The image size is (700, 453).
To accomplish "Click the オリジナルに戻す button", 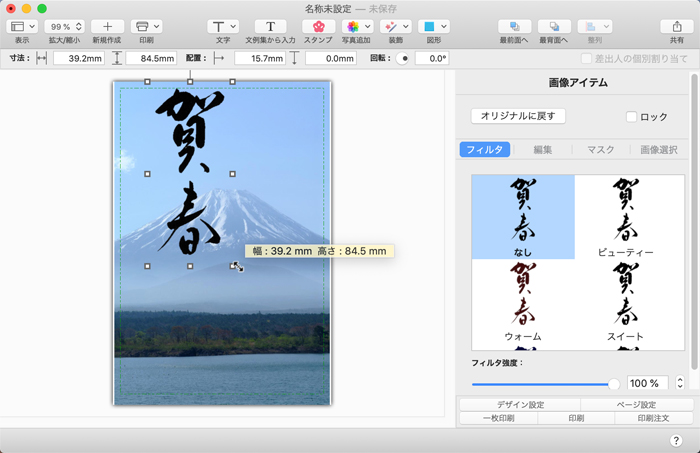I will tap(518, 116).
